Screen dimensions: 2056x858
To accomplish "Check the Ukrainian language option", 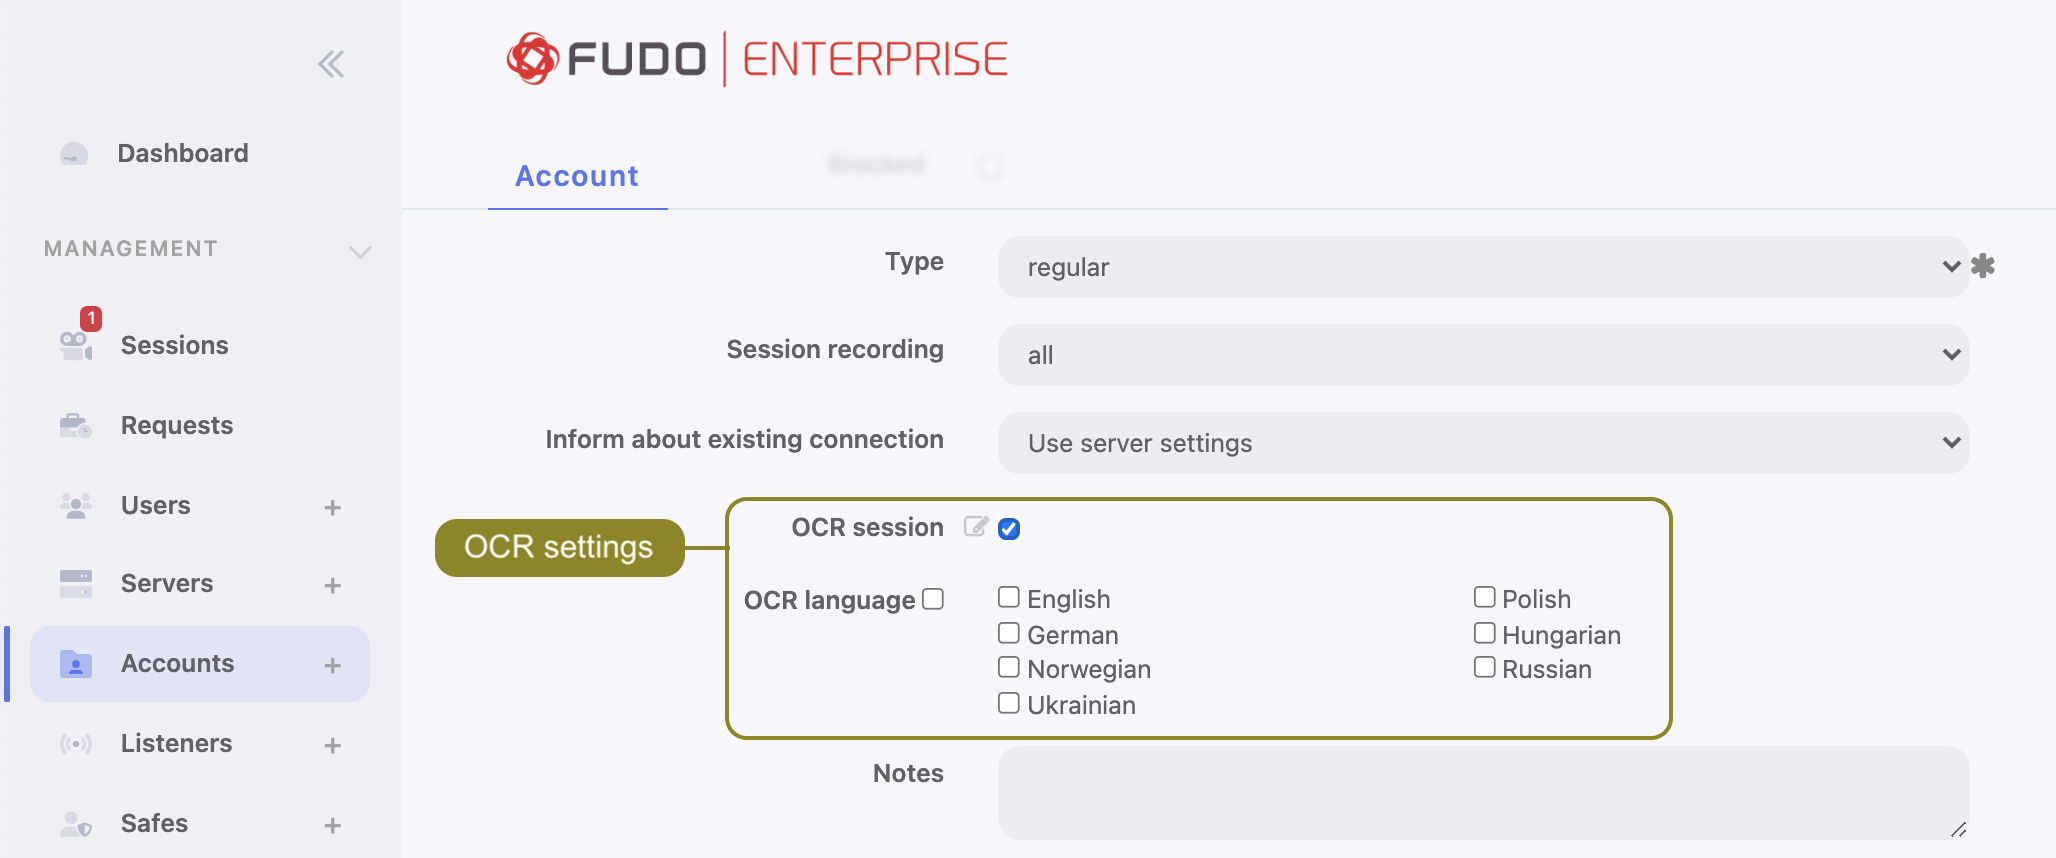I will [1009, 703].
